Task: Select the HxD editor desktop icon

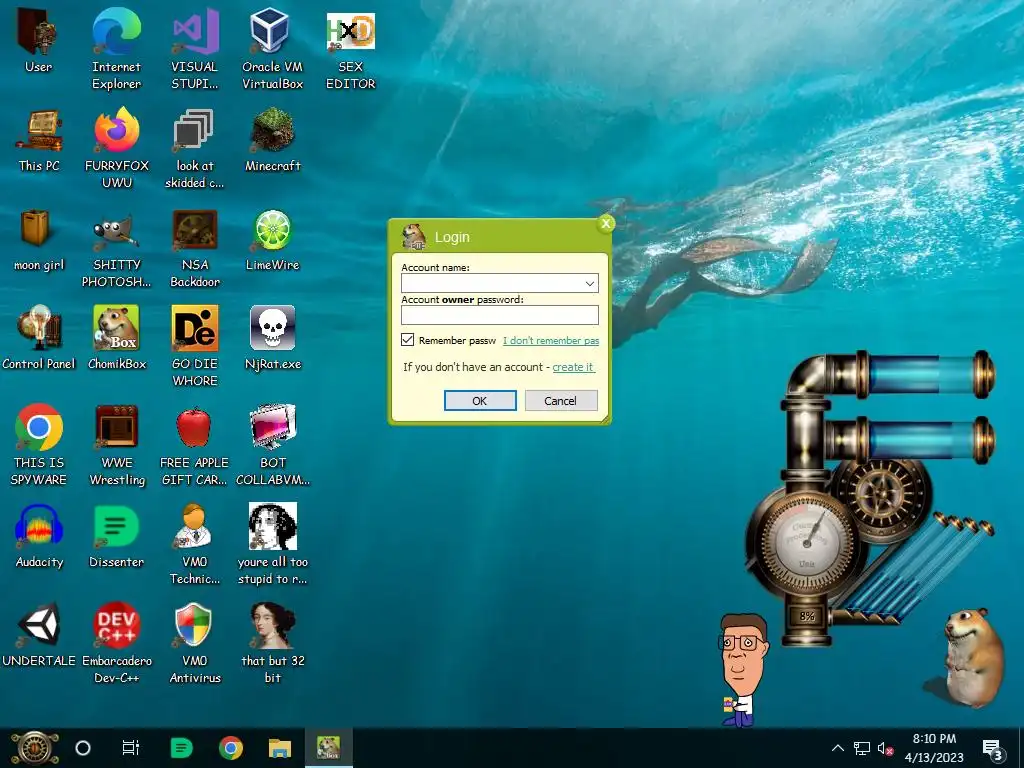Action: coord(351,49)
